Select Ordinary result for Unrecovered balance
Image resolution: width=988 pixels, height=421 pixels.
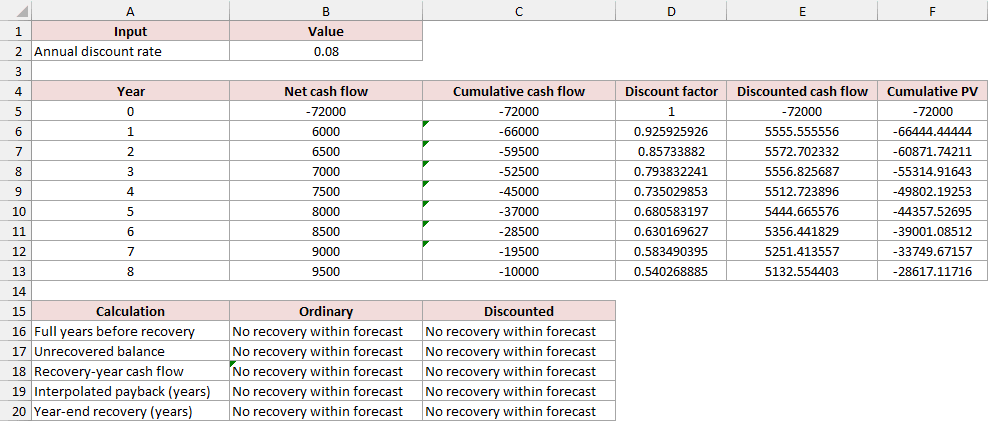pos(326,351)
